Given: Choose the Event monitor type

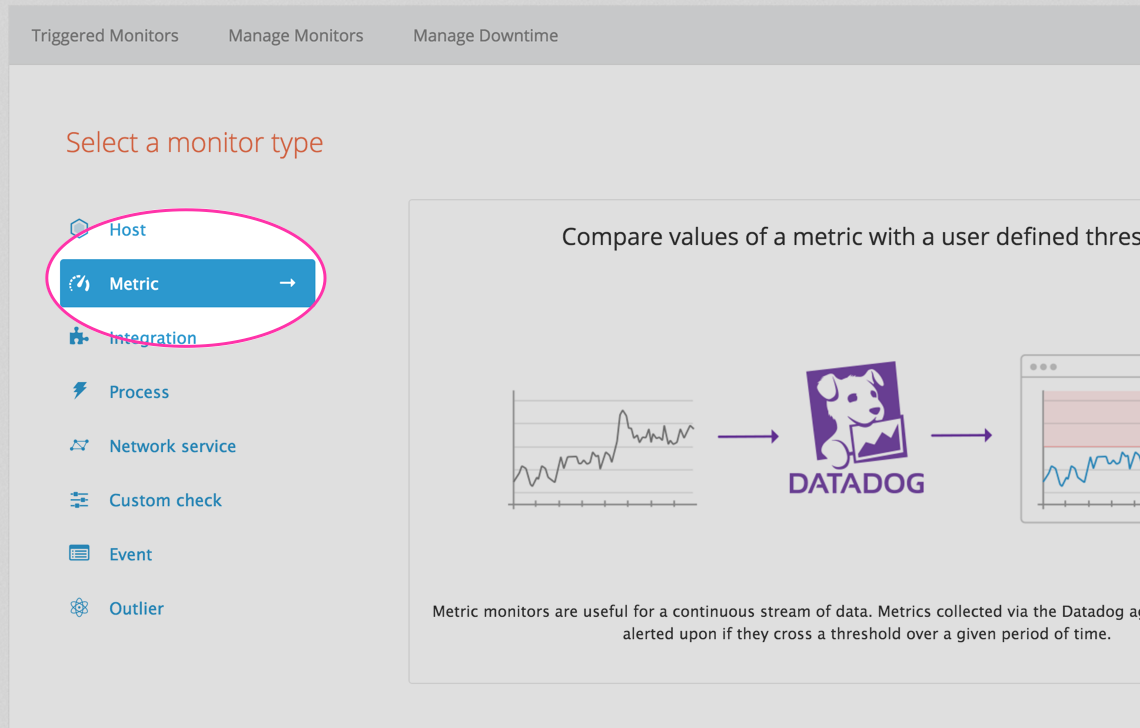Looking at the screenshot, I should point(130,553).
